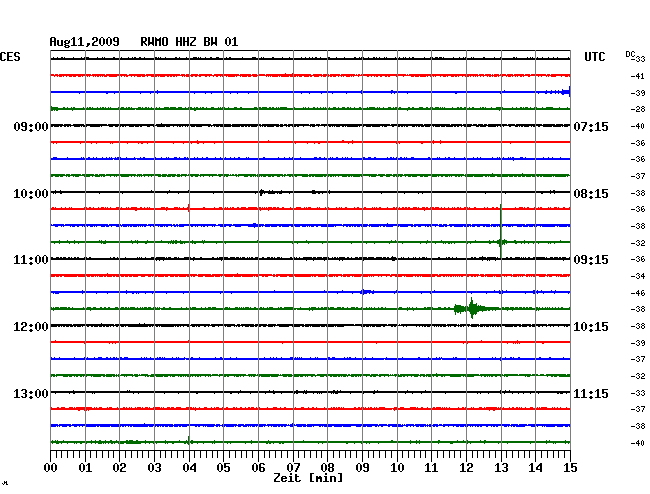Select the 13:00 local time label
Image resolution: width=650 pixels, height=494 pixels.
[x=31, y=393]
